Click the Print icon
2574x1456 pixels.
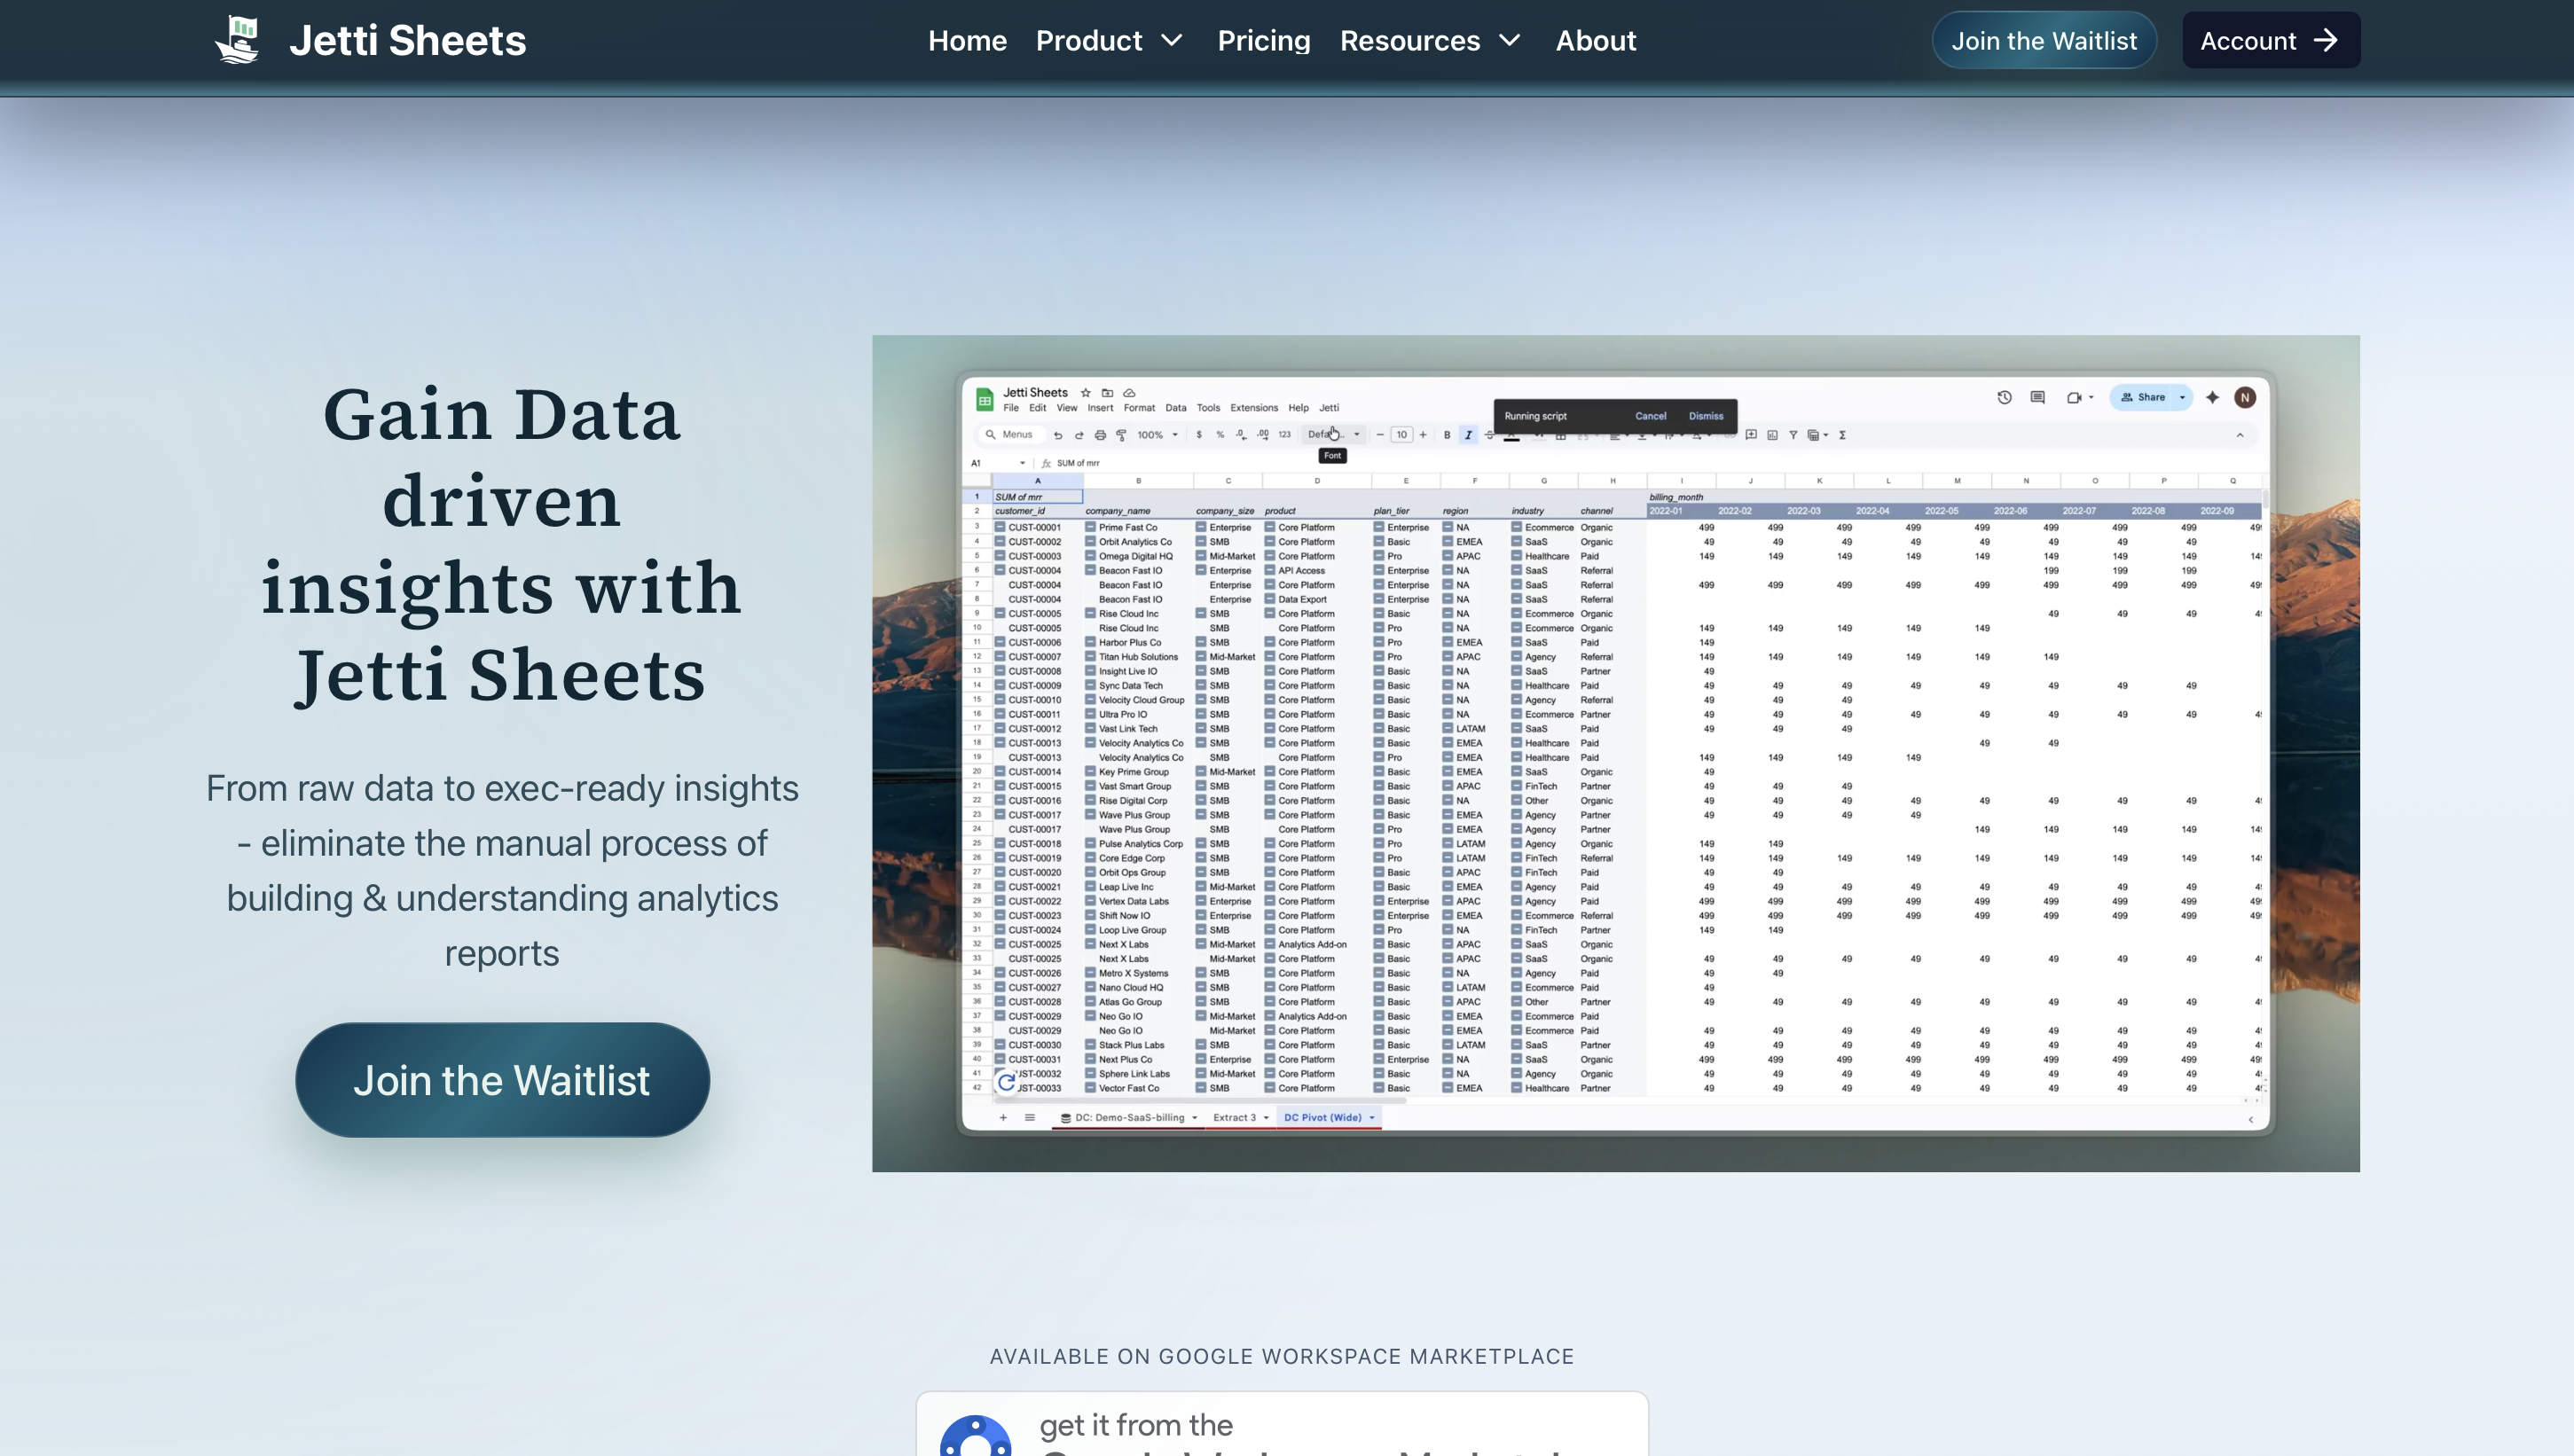[1100, 435]
